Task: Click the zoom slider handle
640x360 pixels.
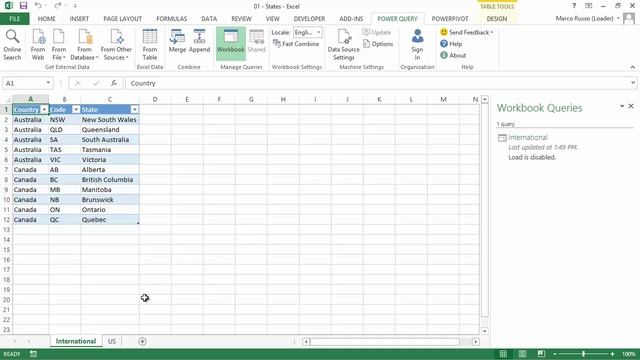Action: (x=584, y=354)
